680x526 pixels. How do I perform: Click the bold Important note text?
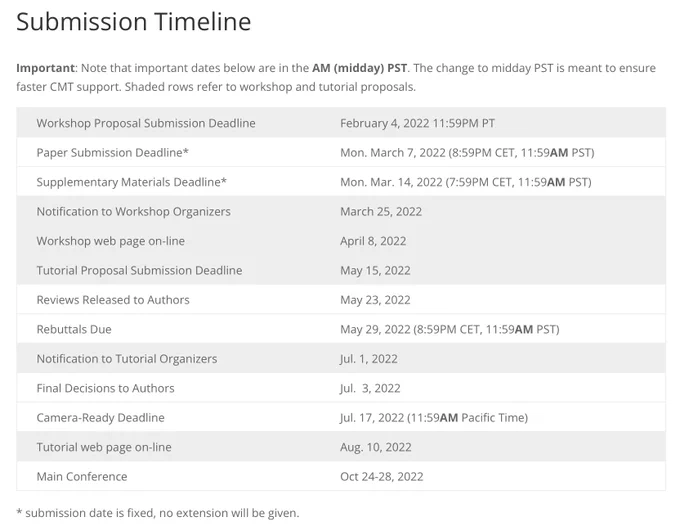click(x=46, y=68)
